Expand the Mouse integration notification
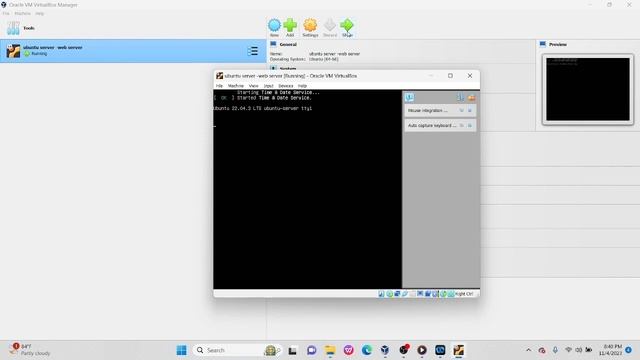The height and width of the screenshot is (360, 640). [x=462, y=111]
